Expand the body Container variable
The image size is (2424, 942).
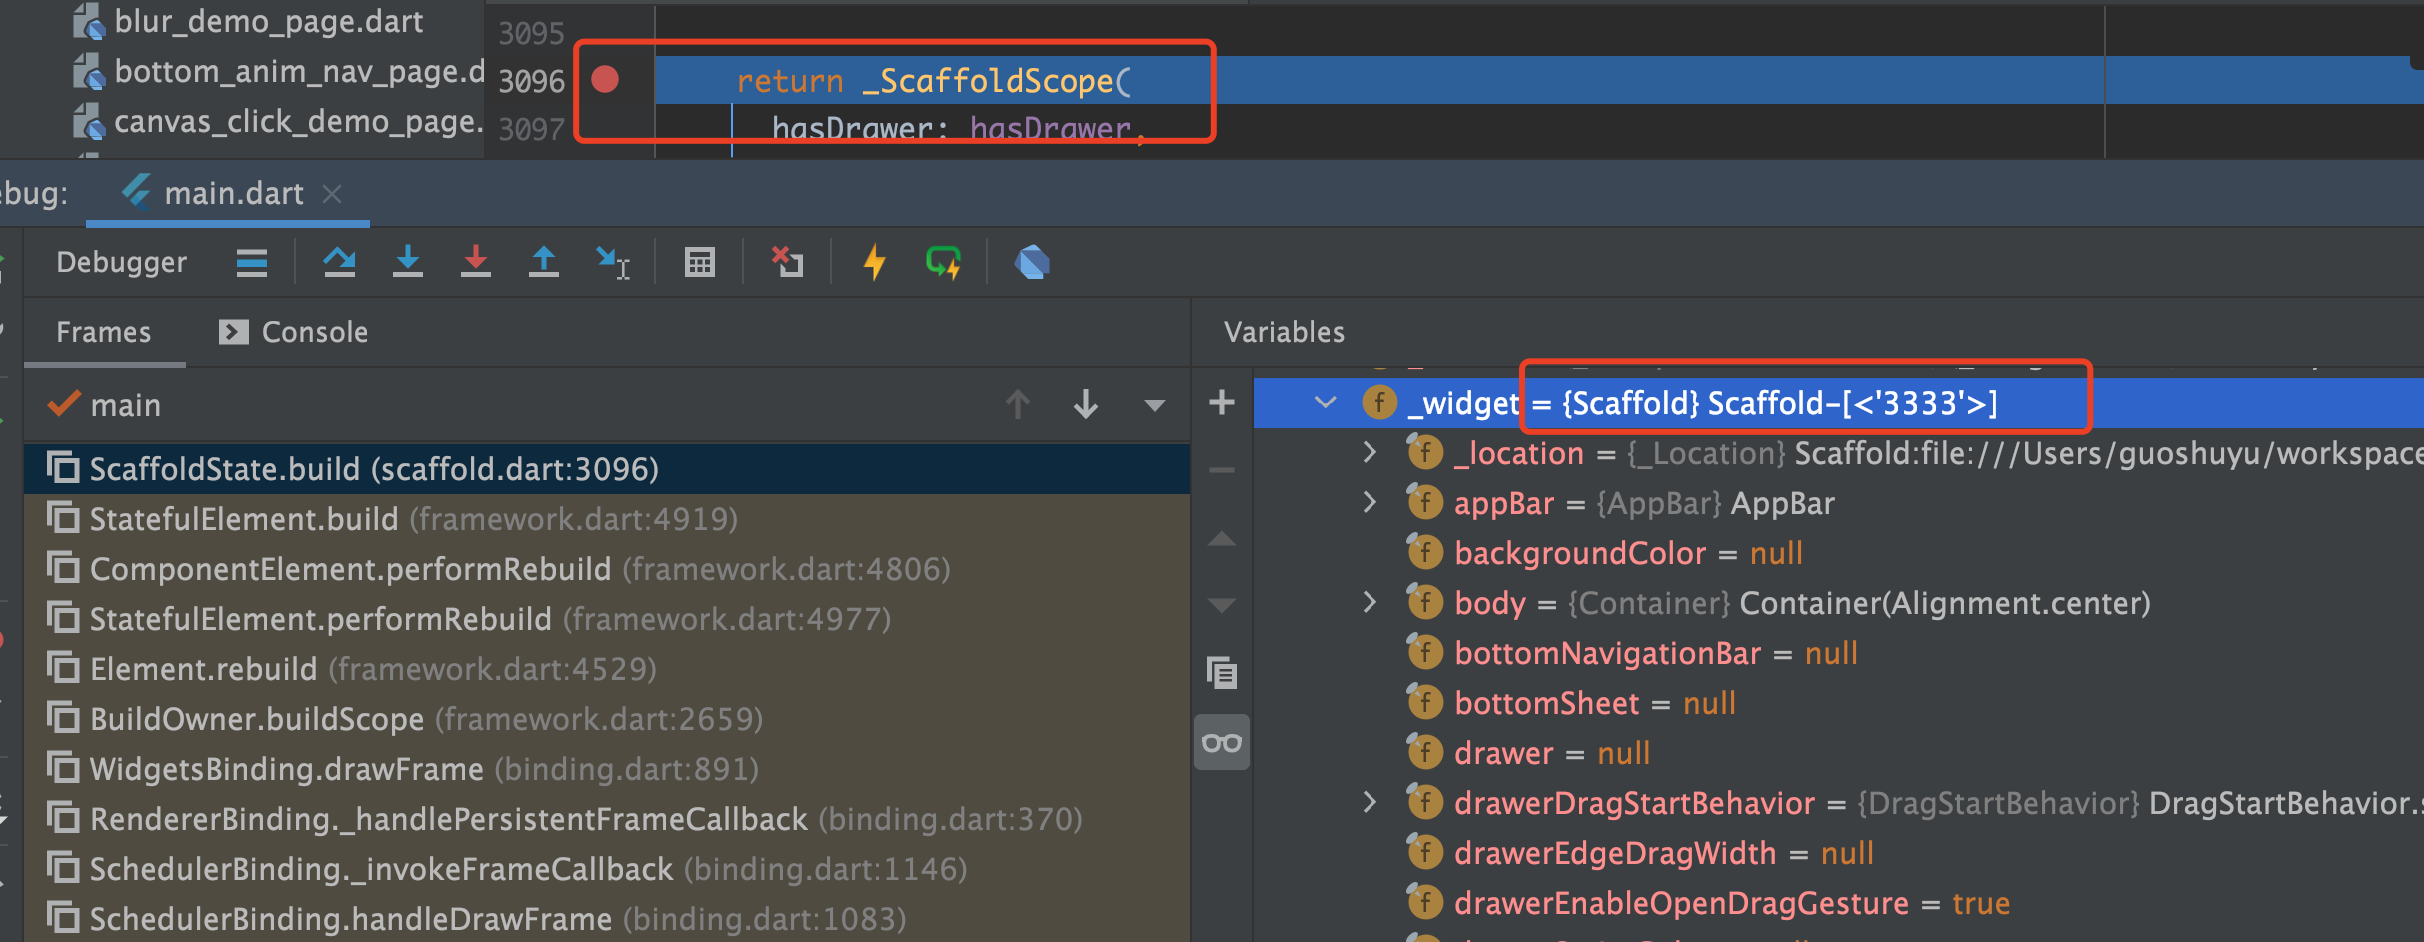click(x=1369, y=603)
